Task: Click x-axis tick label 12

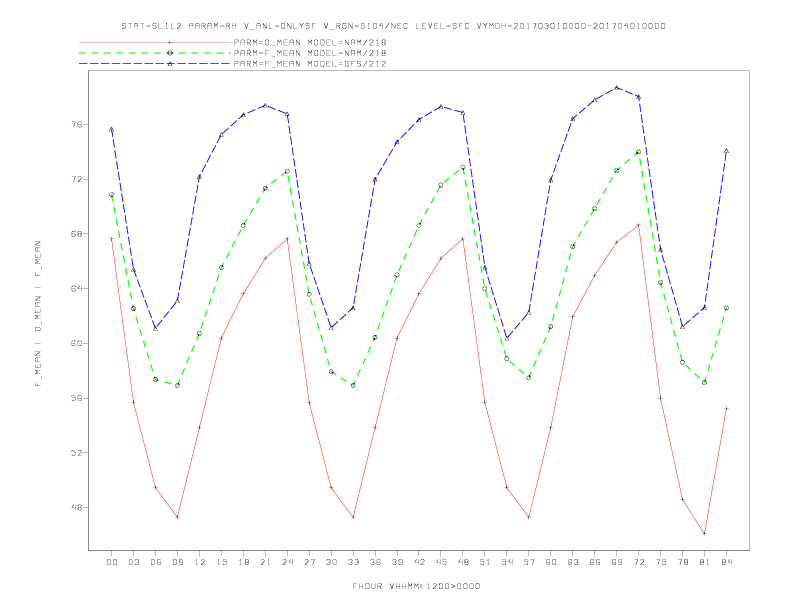Action: (200, 562)
